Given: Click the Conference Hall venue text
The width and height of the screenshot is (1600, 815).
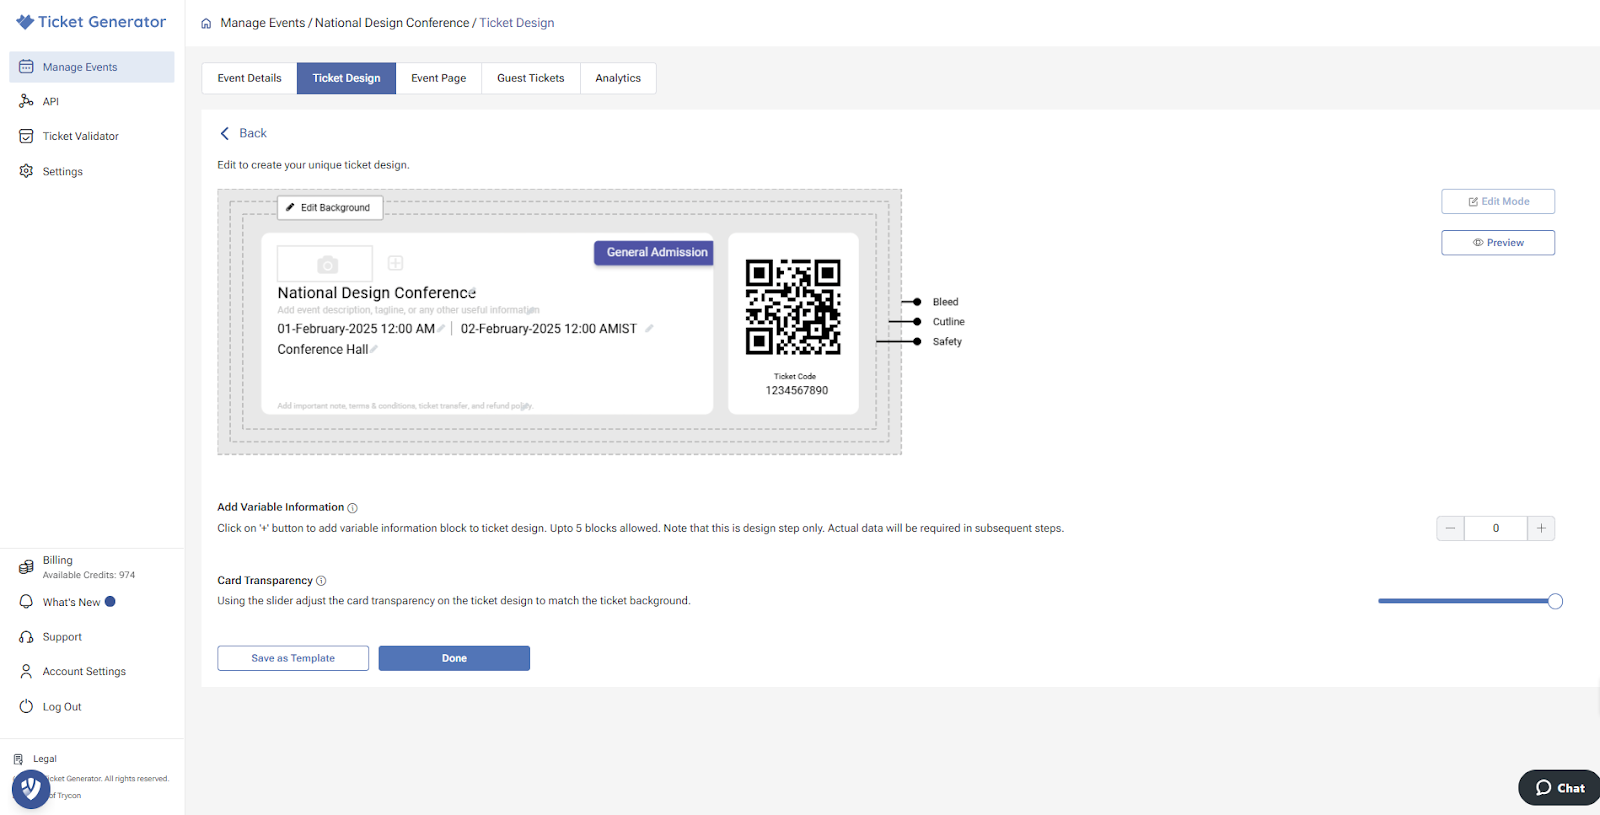Looking at the screenshot, I should coord(323,349).
